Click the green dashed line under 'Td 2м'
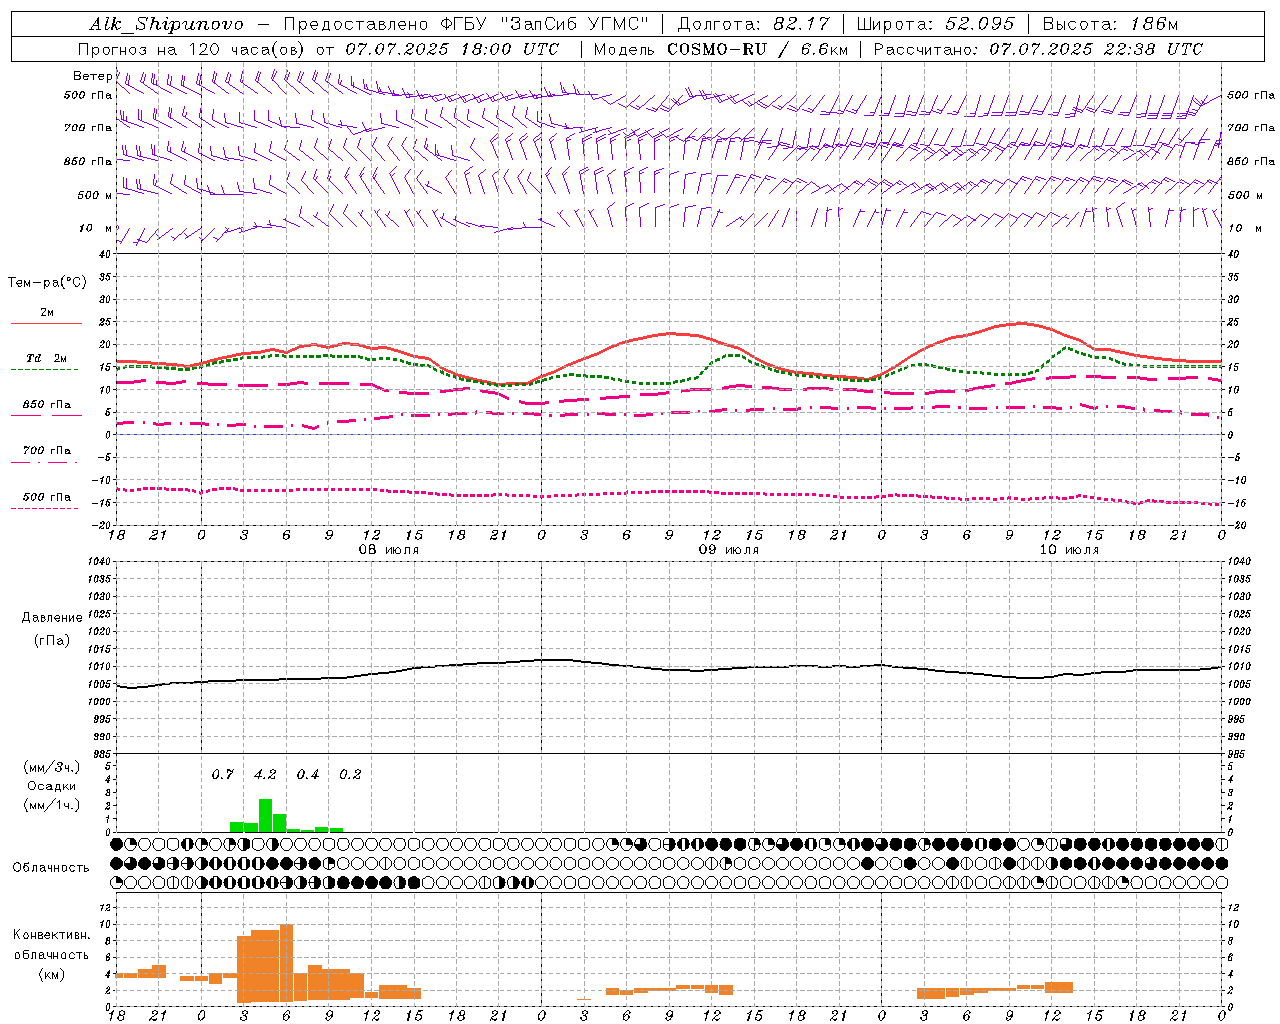This screenshot has width=1280, height=1024. click(x=44, y=370)
